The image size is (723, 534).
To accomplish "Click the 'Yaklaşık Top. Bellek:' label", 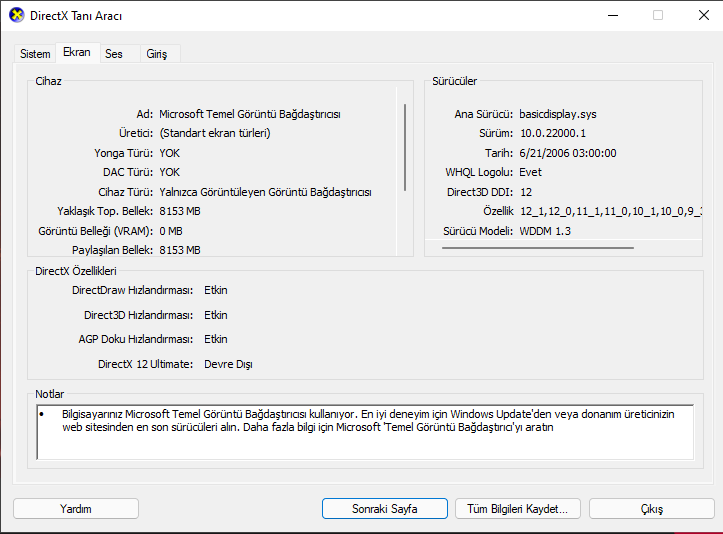I will point(105,211).
